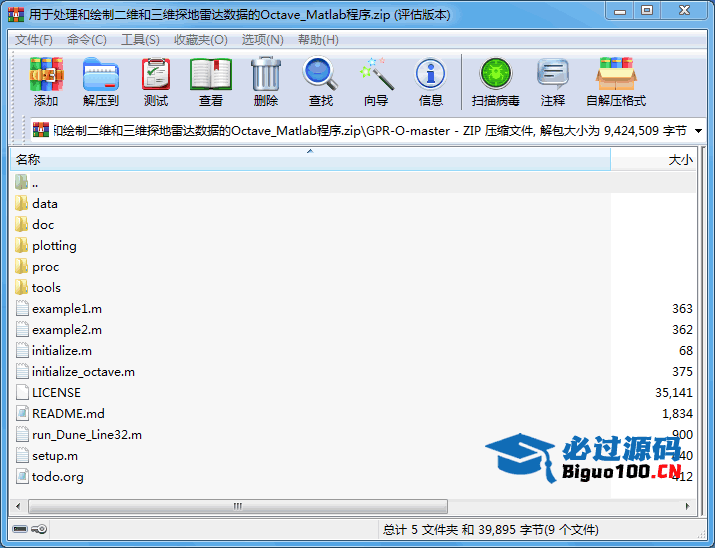Sort files by 大小 column header
715x548 pixels.
coord(653,160)
